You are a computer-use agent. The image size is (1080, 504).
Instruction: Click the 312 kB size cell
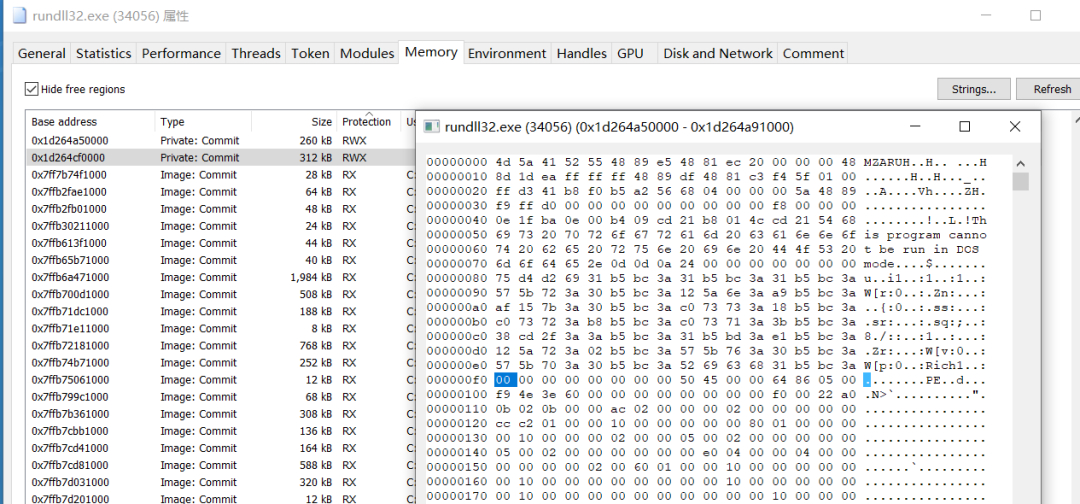[x=317, y=158]
